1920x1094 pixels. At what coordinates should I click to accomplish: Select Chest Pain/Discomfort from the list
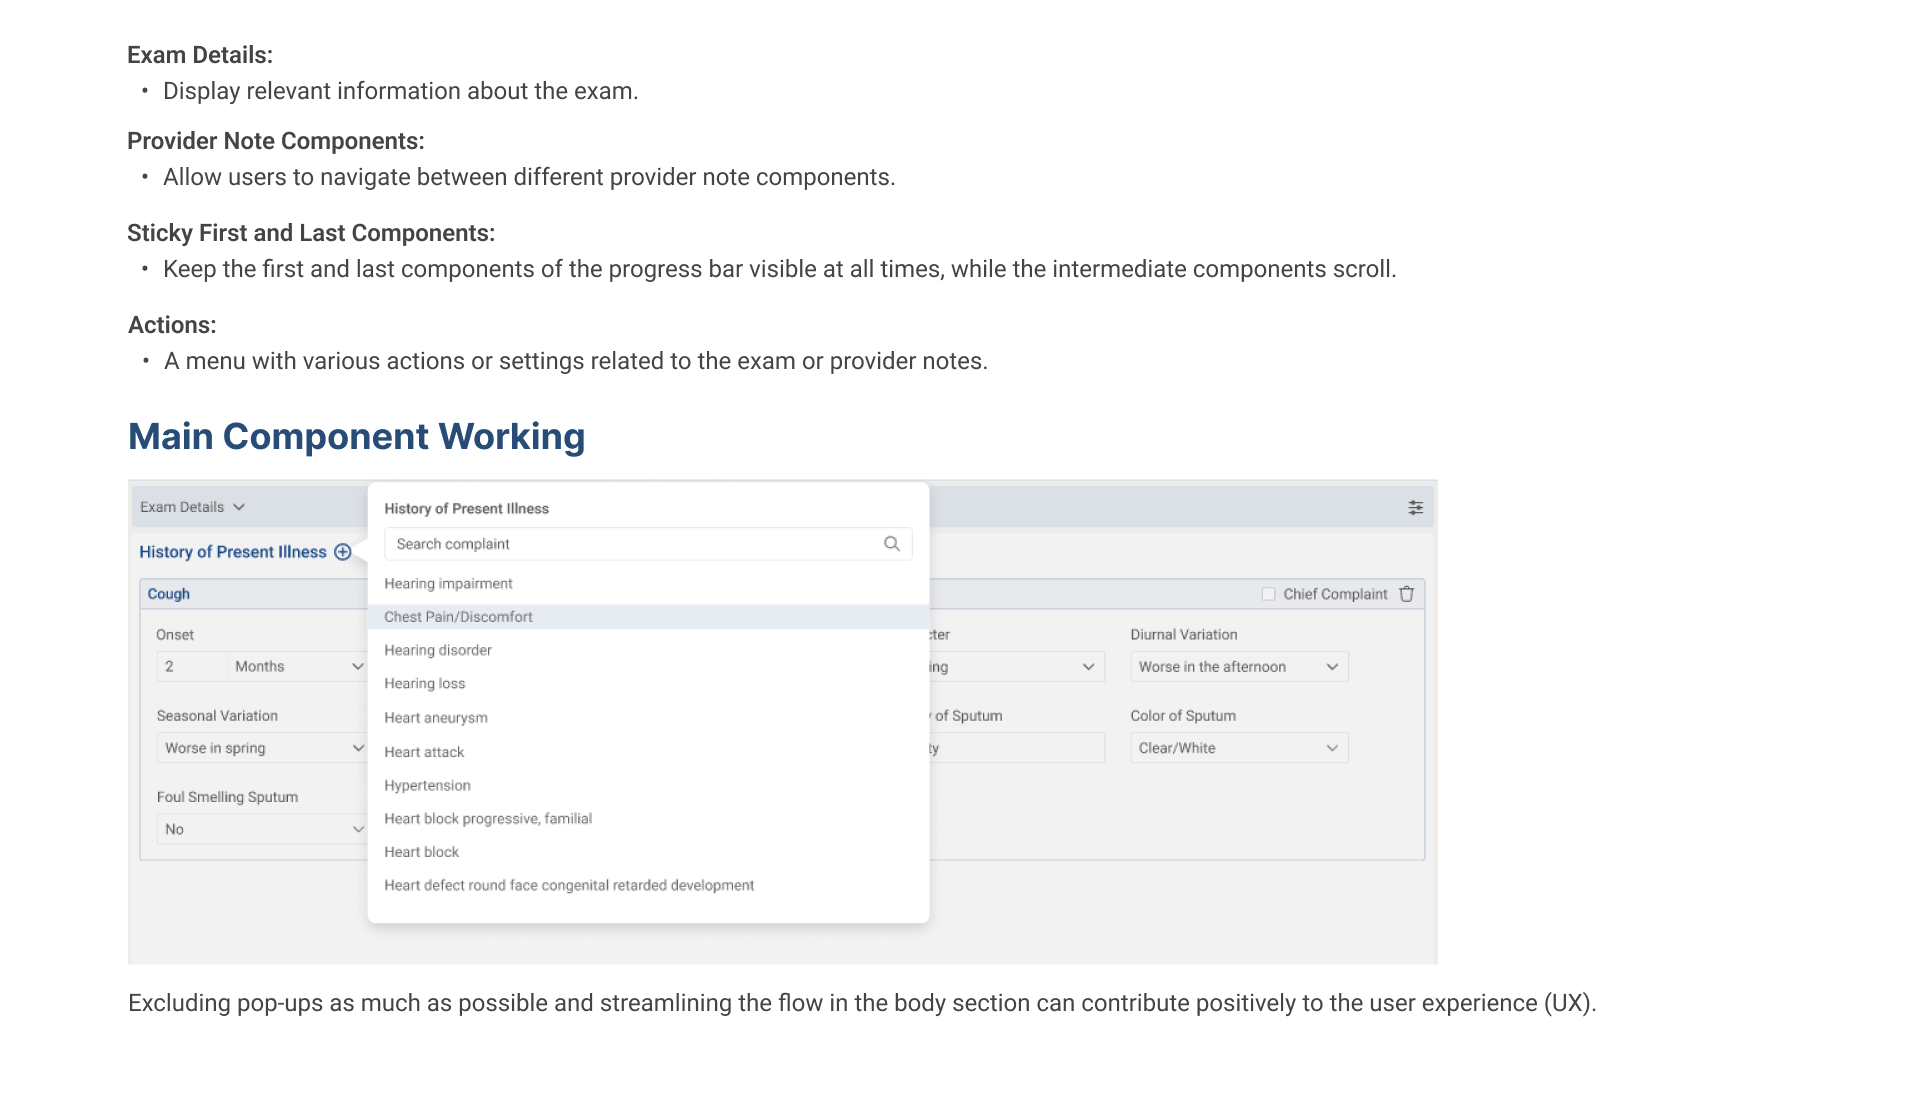pyautogui.click(x=648, y=617)
